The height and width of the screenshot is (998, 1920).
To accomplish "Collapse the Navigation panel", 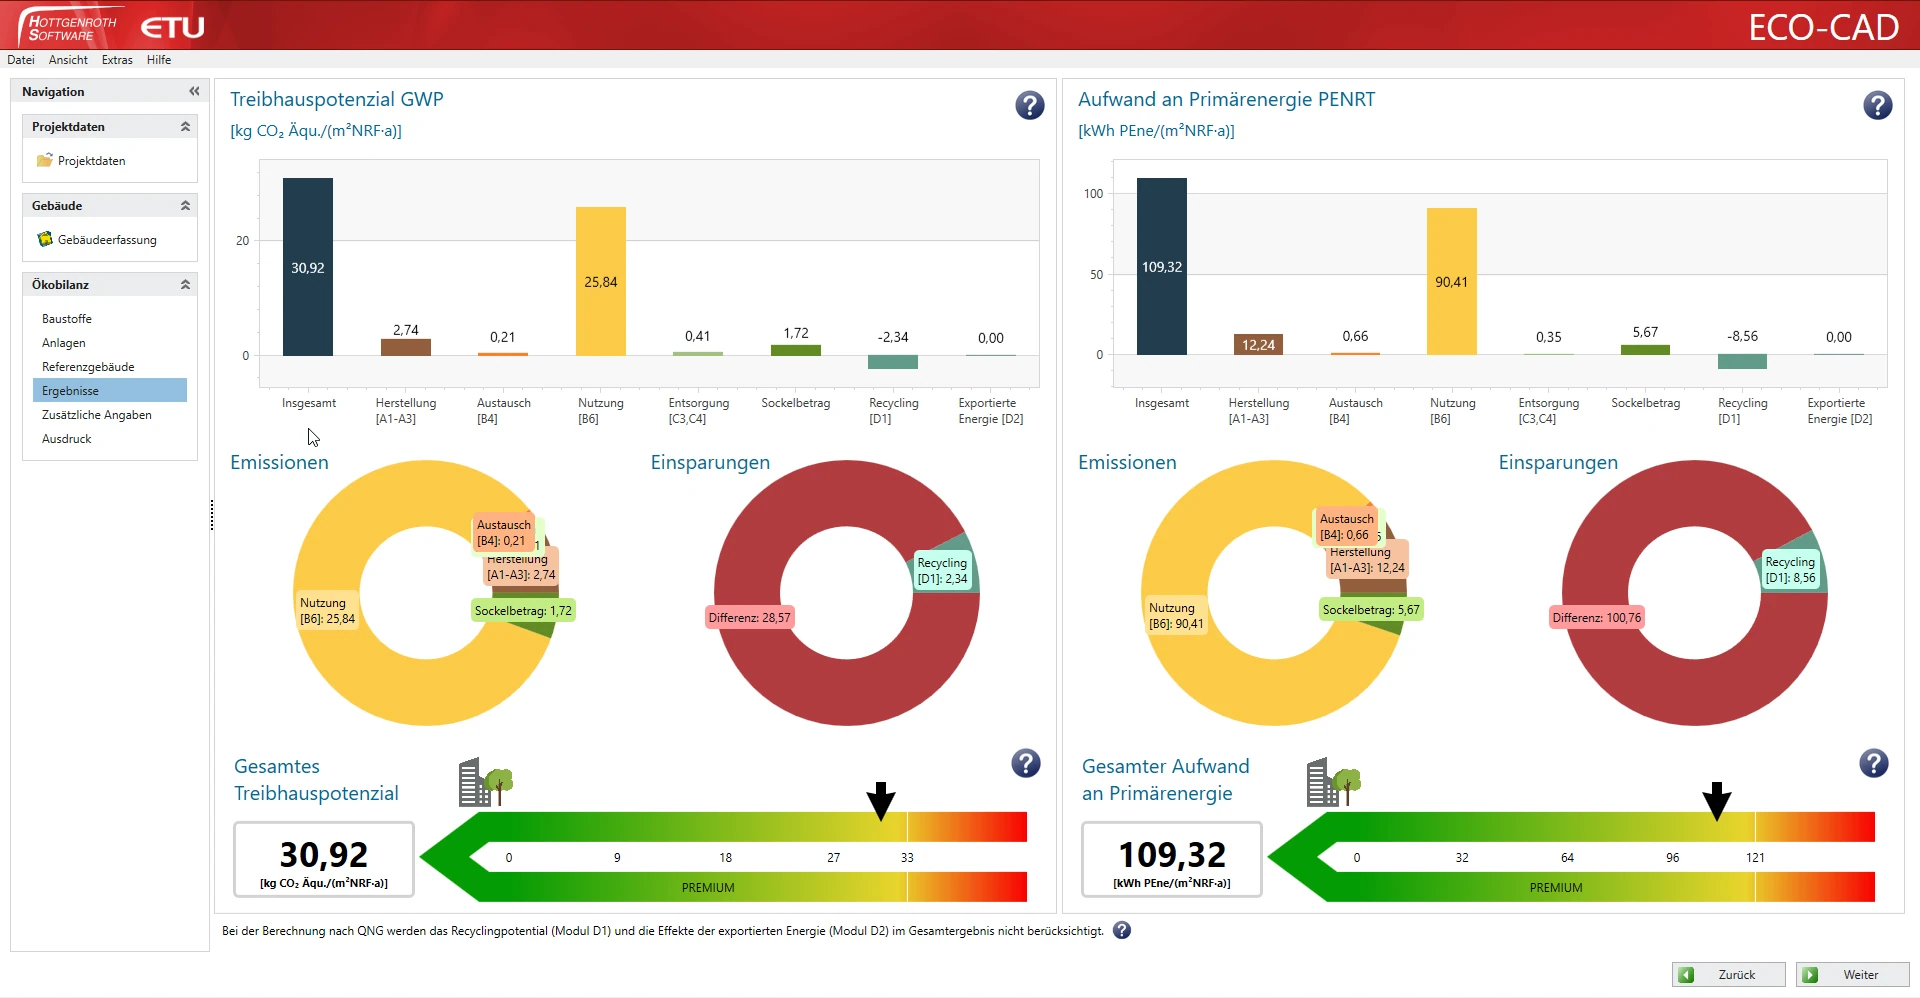I will [x=194, y=91].
